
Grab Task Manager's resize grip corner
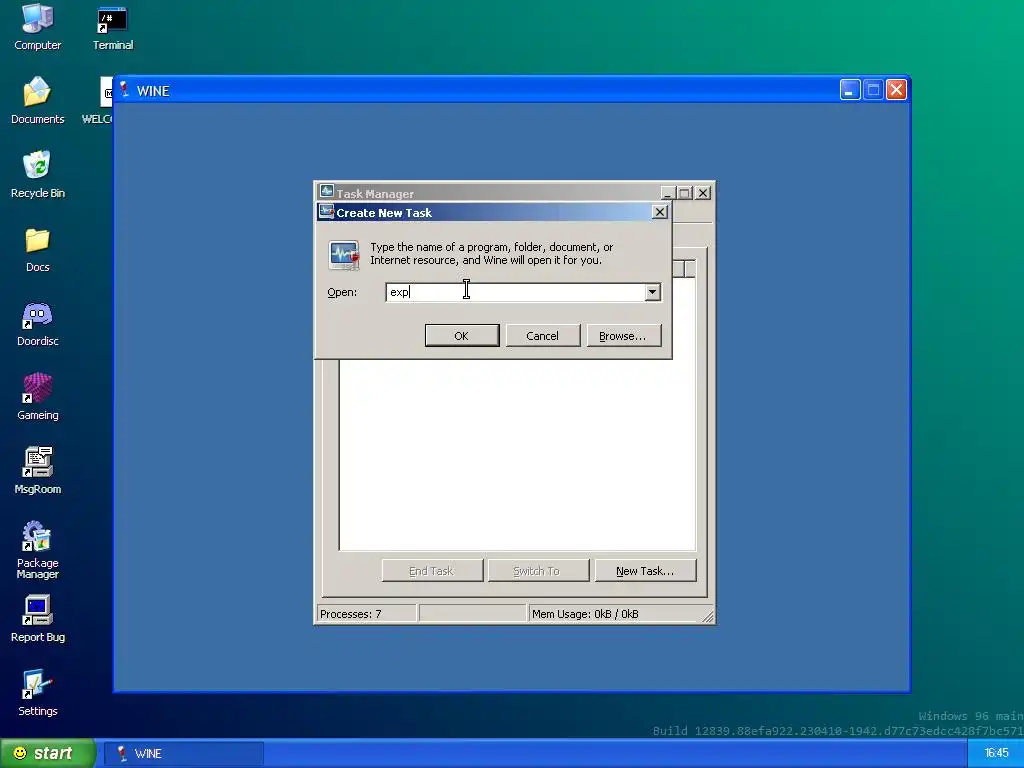[708, 616]
